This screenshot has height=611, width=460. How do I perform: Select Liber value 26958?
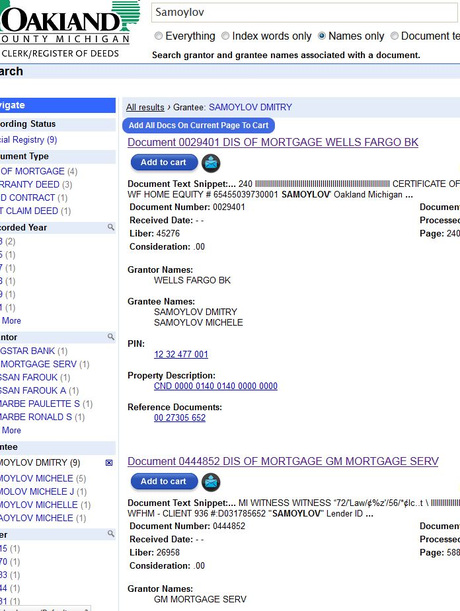coord(168,553)
